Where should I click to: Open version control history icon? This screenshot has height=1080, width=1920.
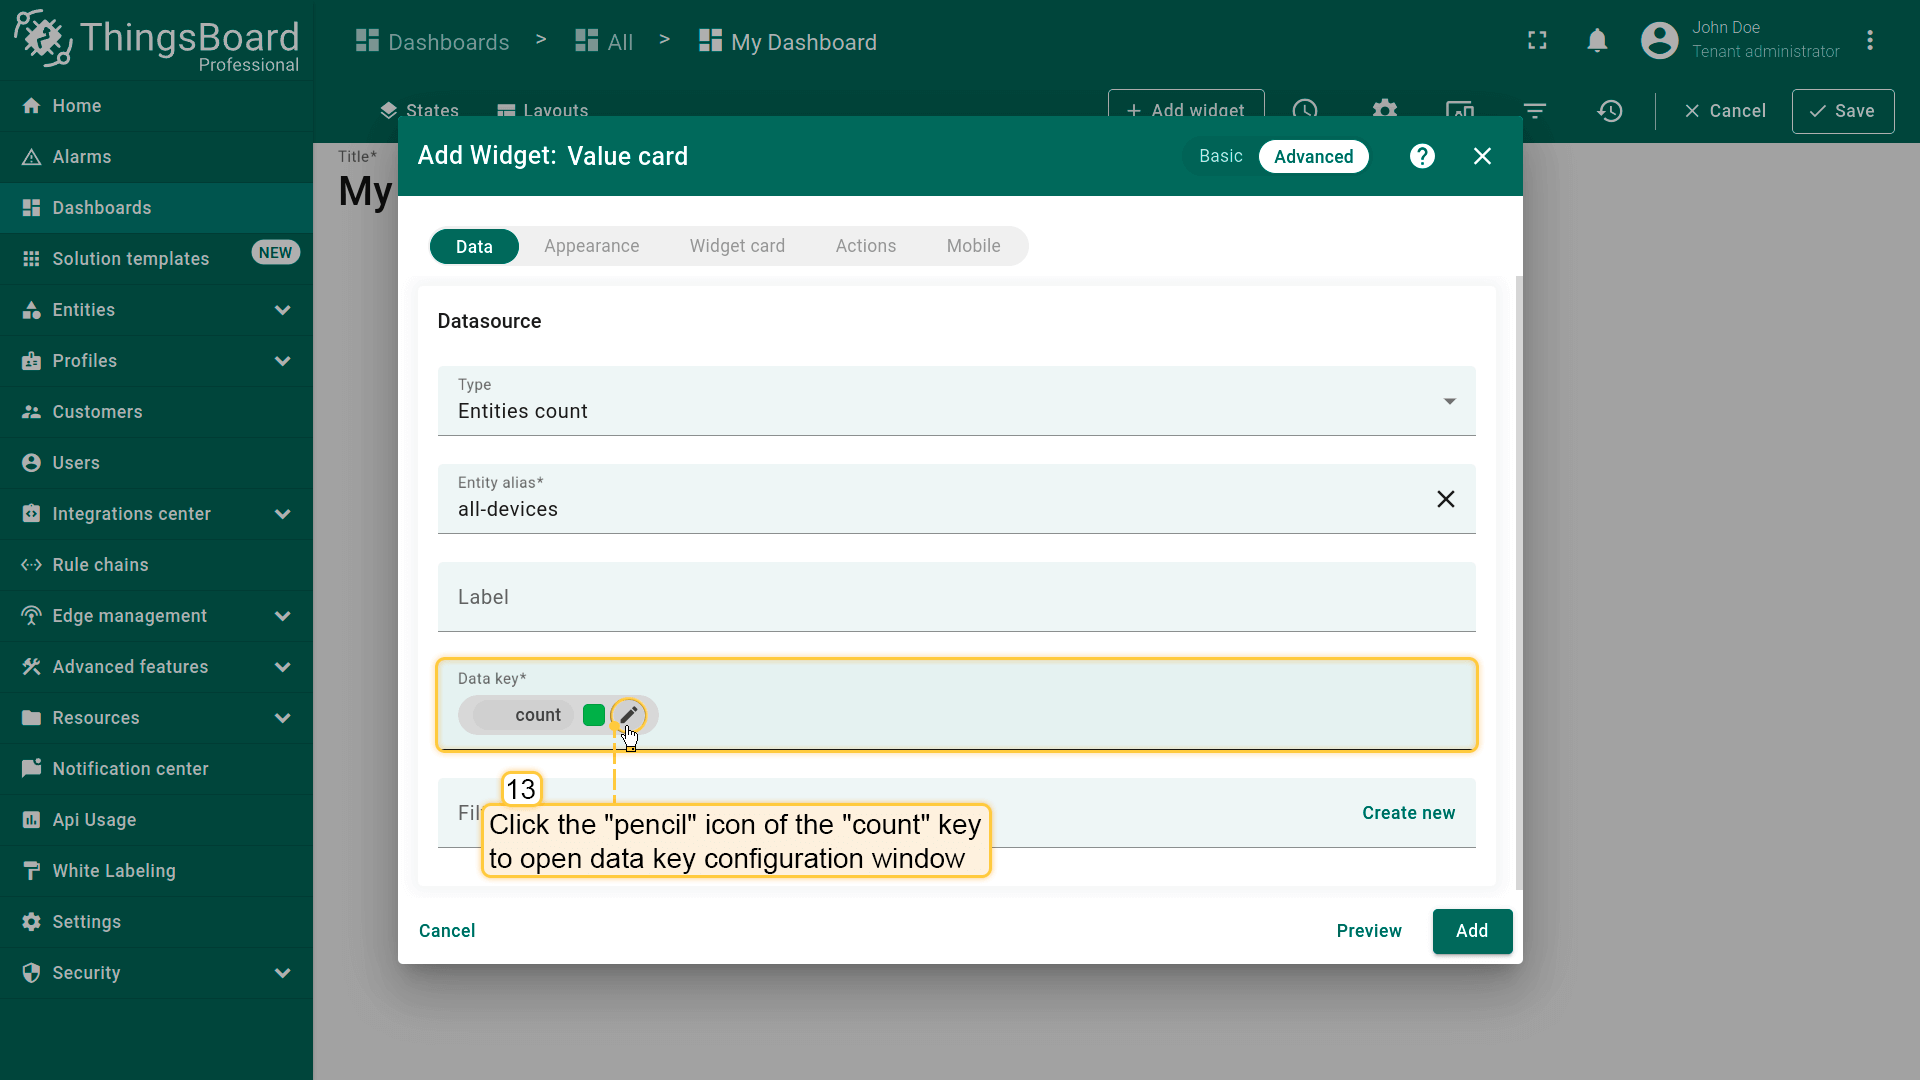coord(1609,111)
